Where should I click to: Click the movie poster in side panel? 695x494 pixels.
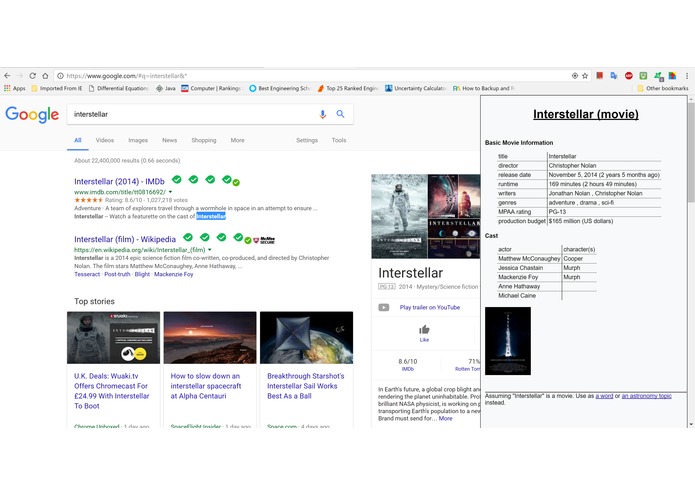pyautogui.click(x=508, y=341)
